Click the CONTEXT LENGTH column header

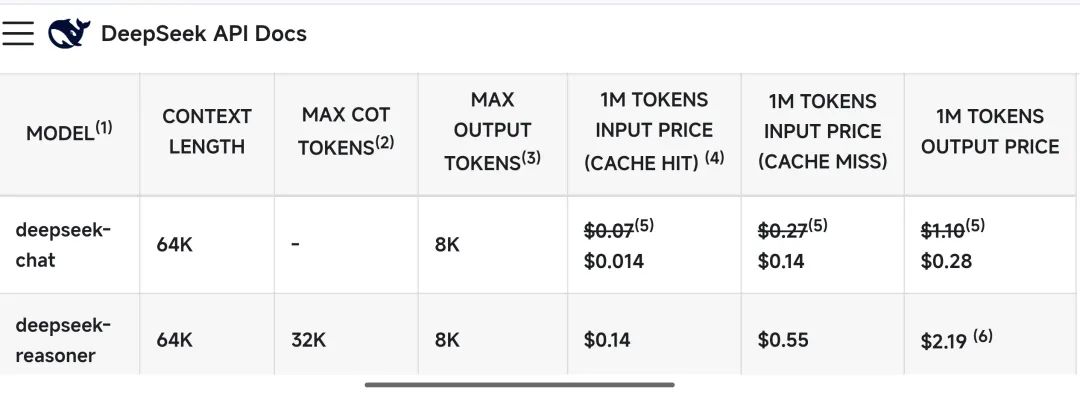[207, 131]
